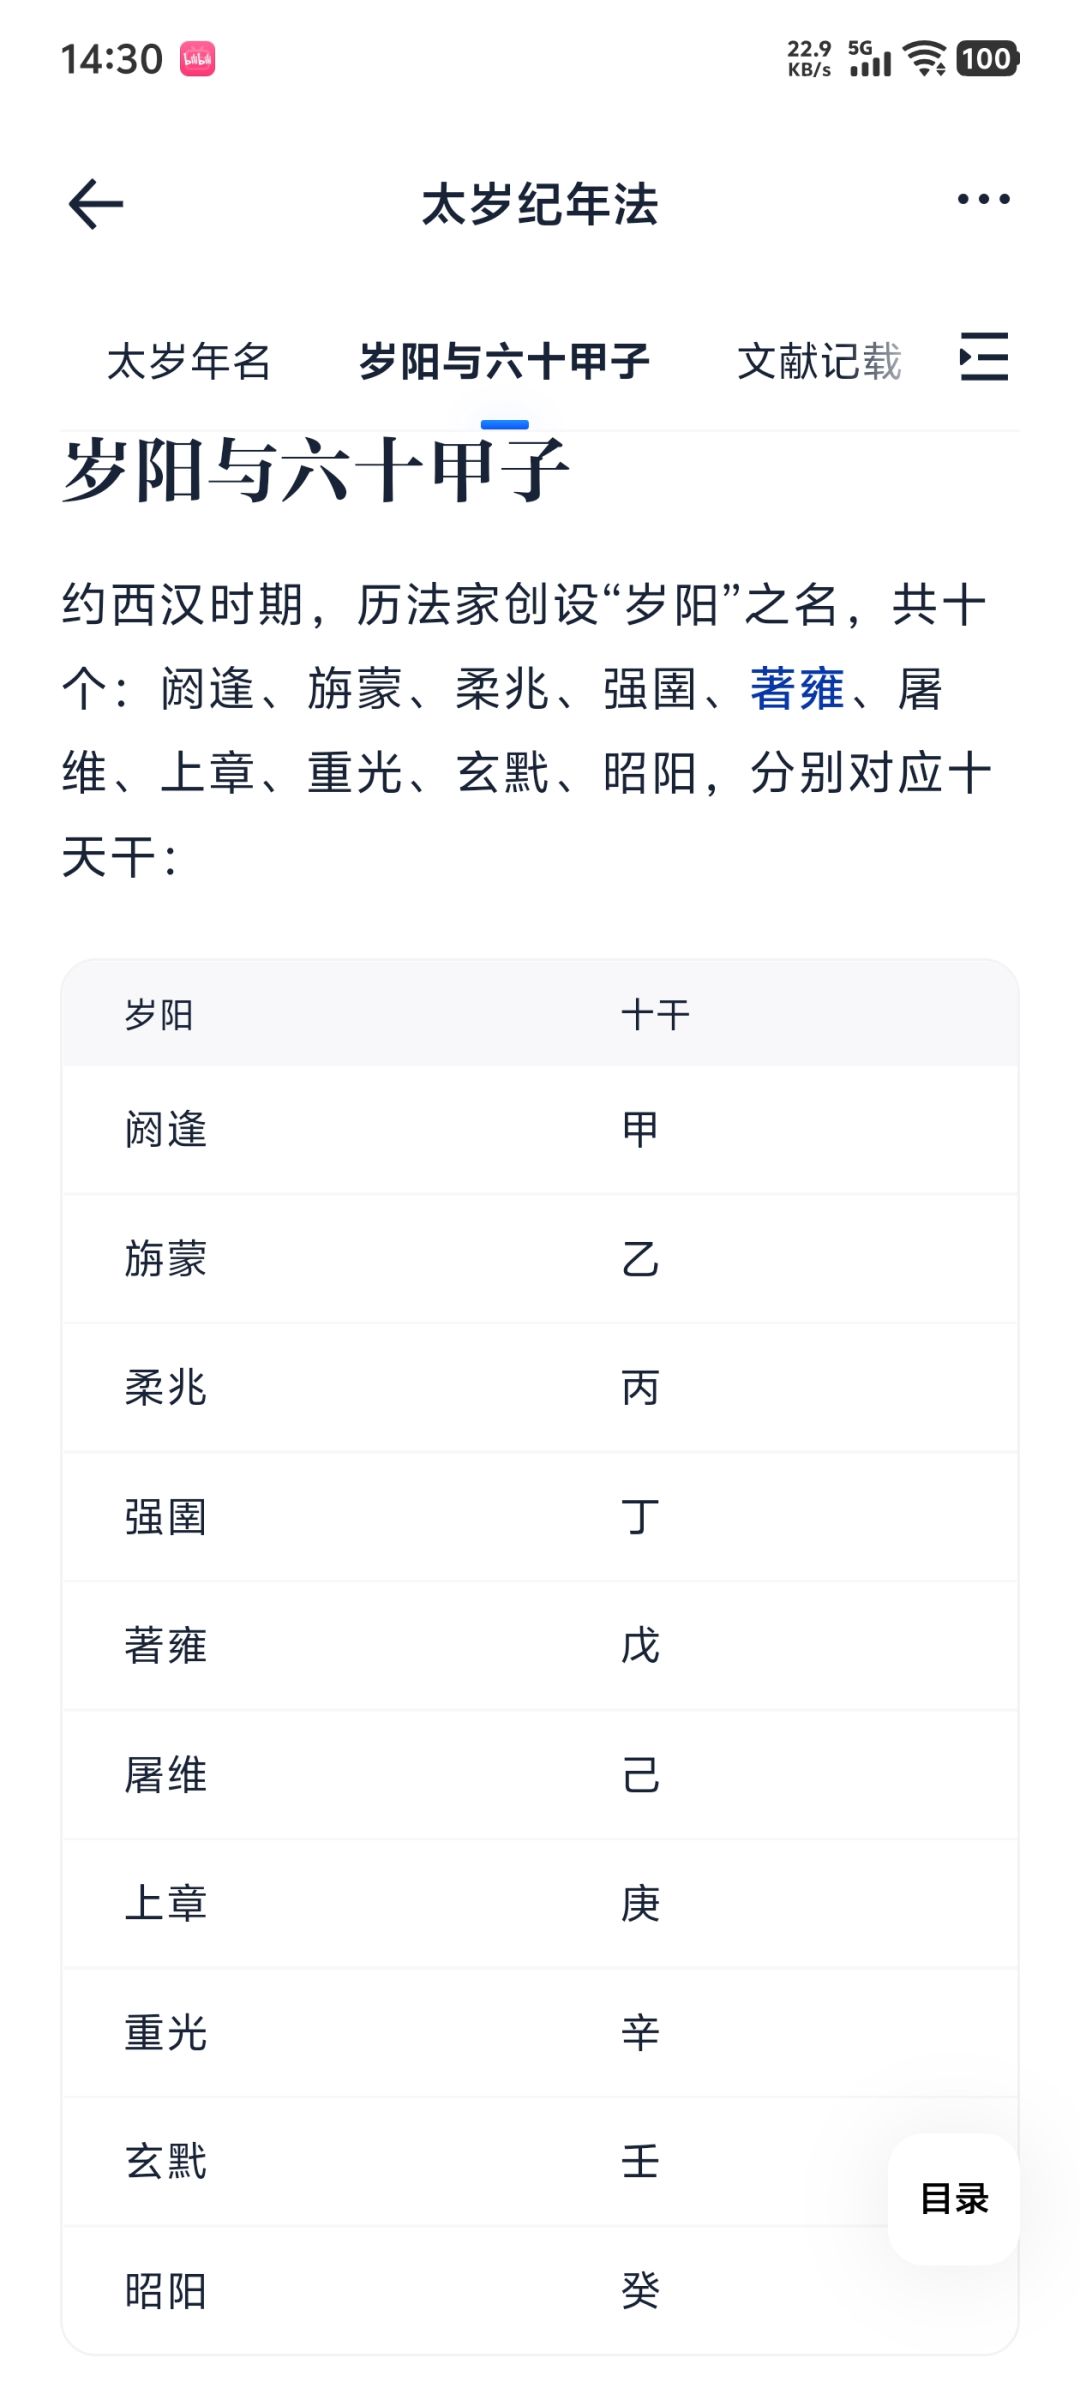Tap the 5G signal strength icon
Viewport: 1080px width, 2400px height.
pos(869,59)
